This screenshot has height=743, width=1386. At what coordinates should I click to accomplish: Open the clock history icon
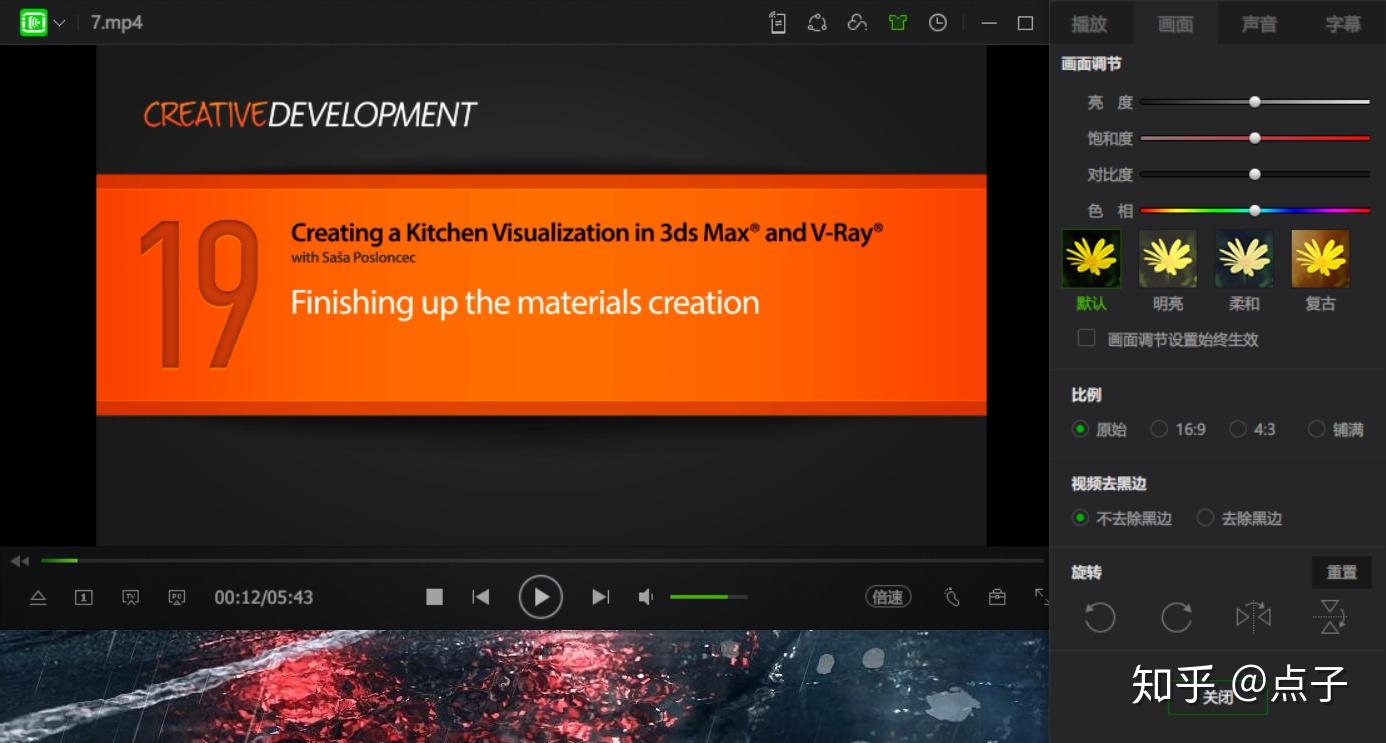tap(937, 22)
